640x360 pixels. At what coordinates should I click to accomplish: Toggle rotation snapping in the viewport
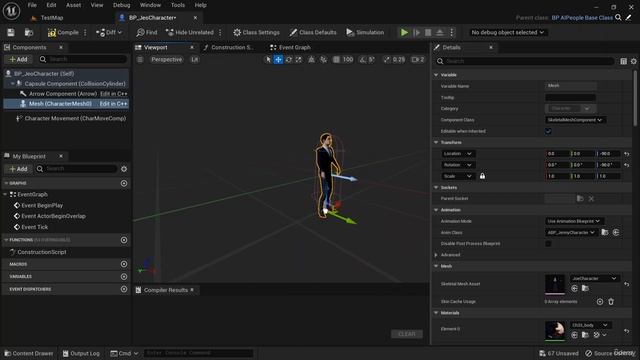(x=362, y=60)
